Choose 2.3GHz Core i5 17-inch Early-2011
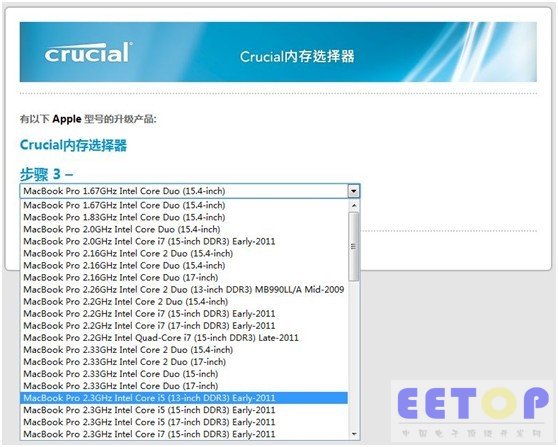This screenshot has width=558, height=447. click(184, 422)
